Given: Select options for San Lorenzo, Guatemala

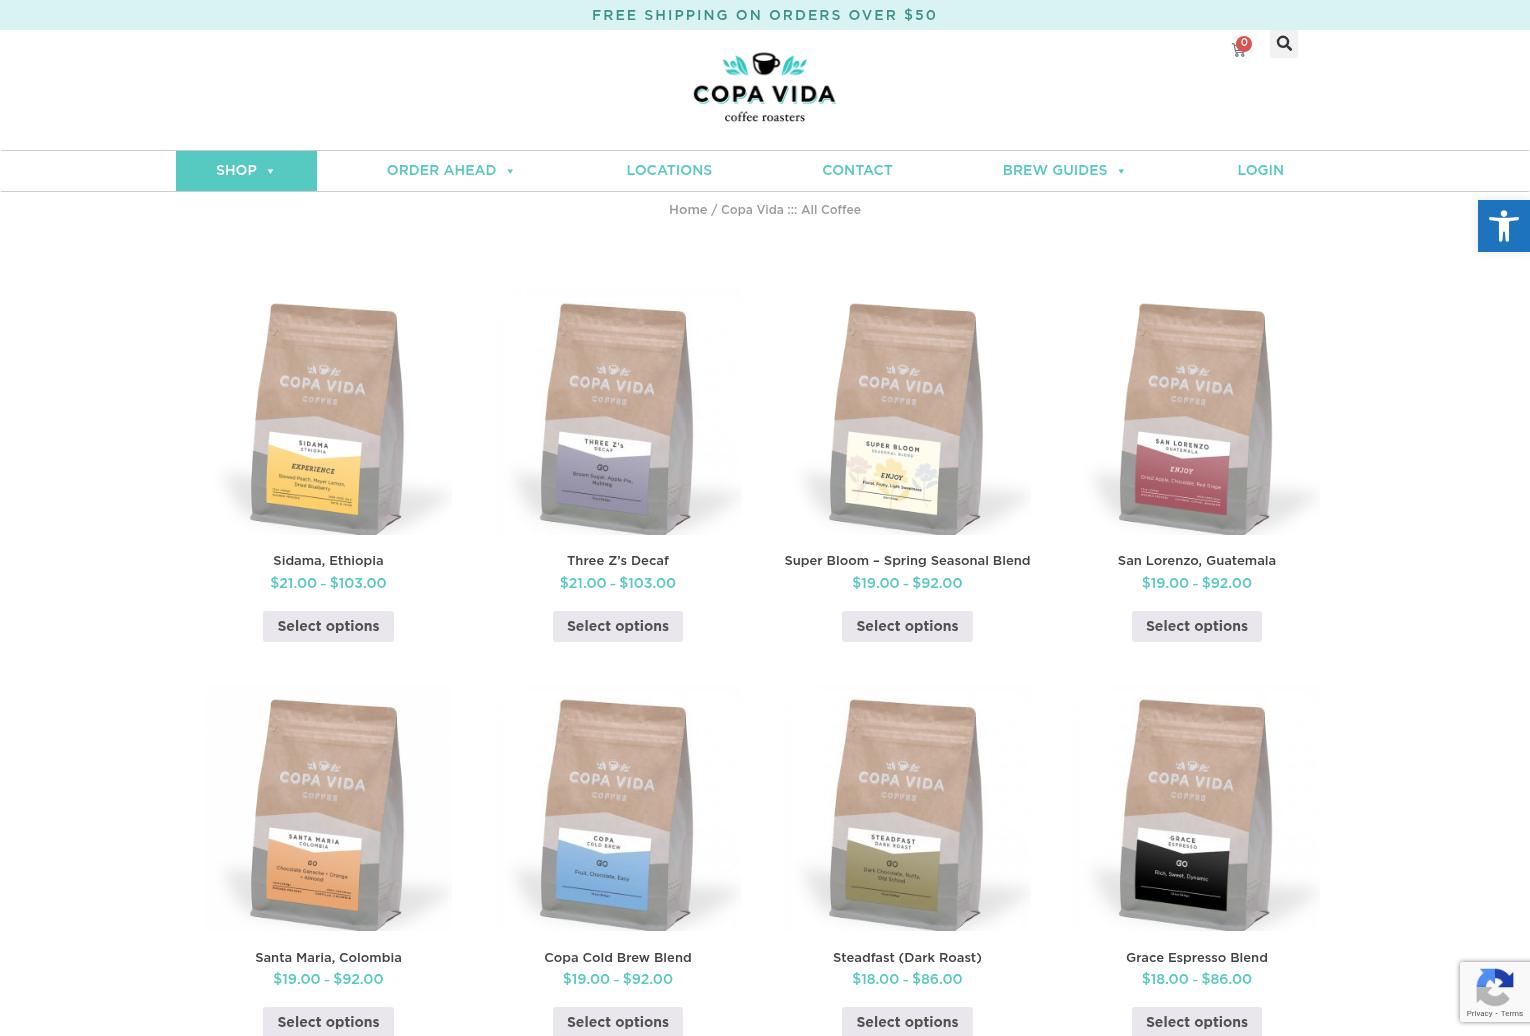Looking at the screenshot, I should click(x=1197, y=626).
